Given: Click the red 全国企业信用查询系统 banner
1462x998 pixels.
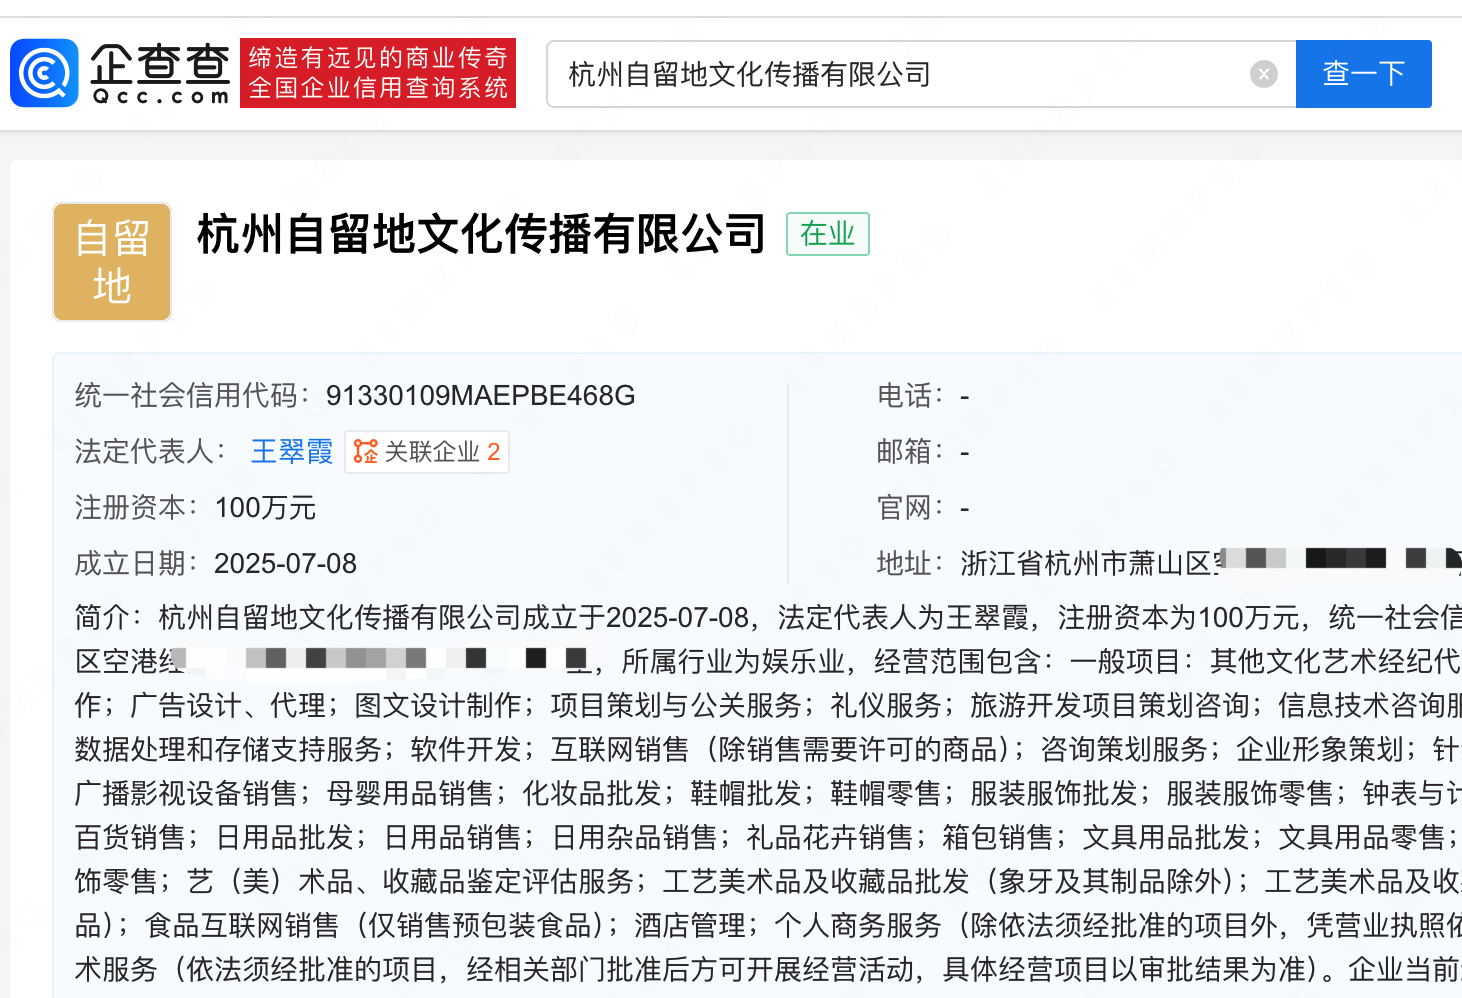Looking at the screenshot, I should [x=378, y=73].
